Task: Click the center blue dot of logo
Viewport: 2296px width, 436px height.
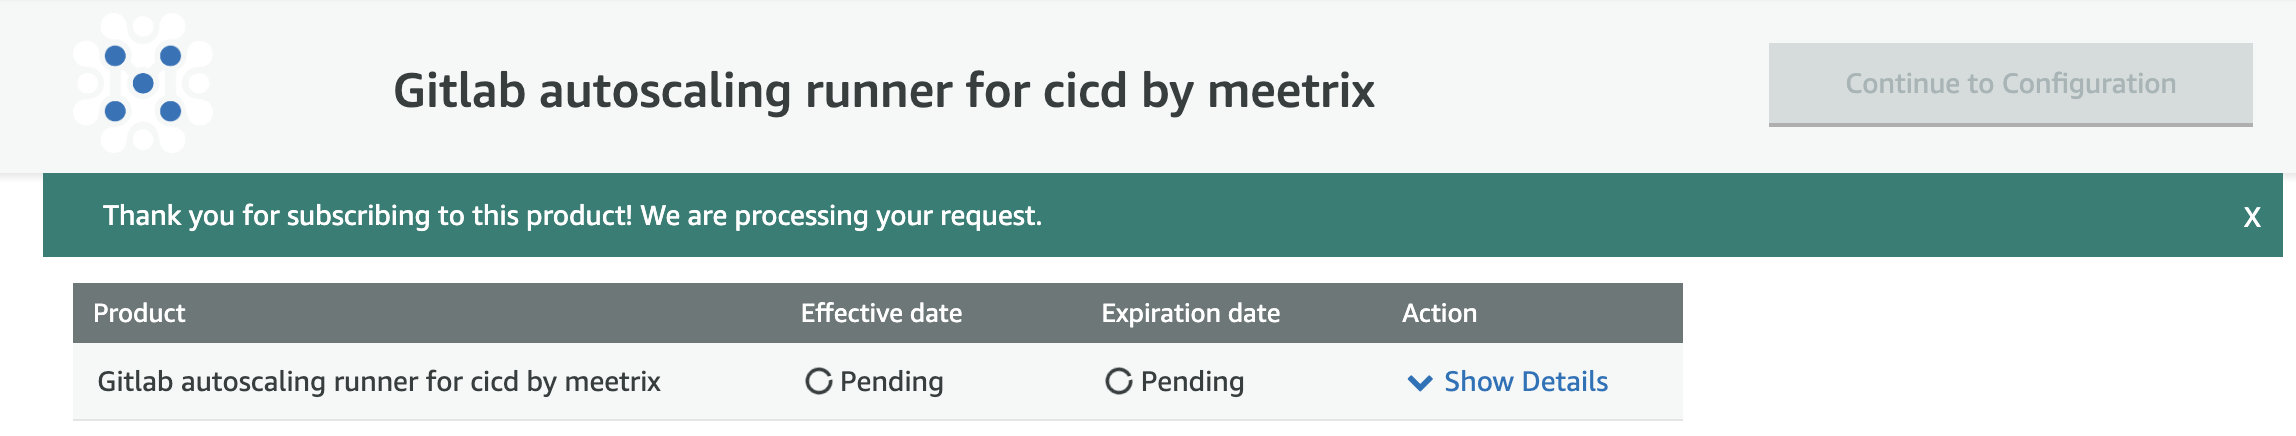Action: point(143,83)
